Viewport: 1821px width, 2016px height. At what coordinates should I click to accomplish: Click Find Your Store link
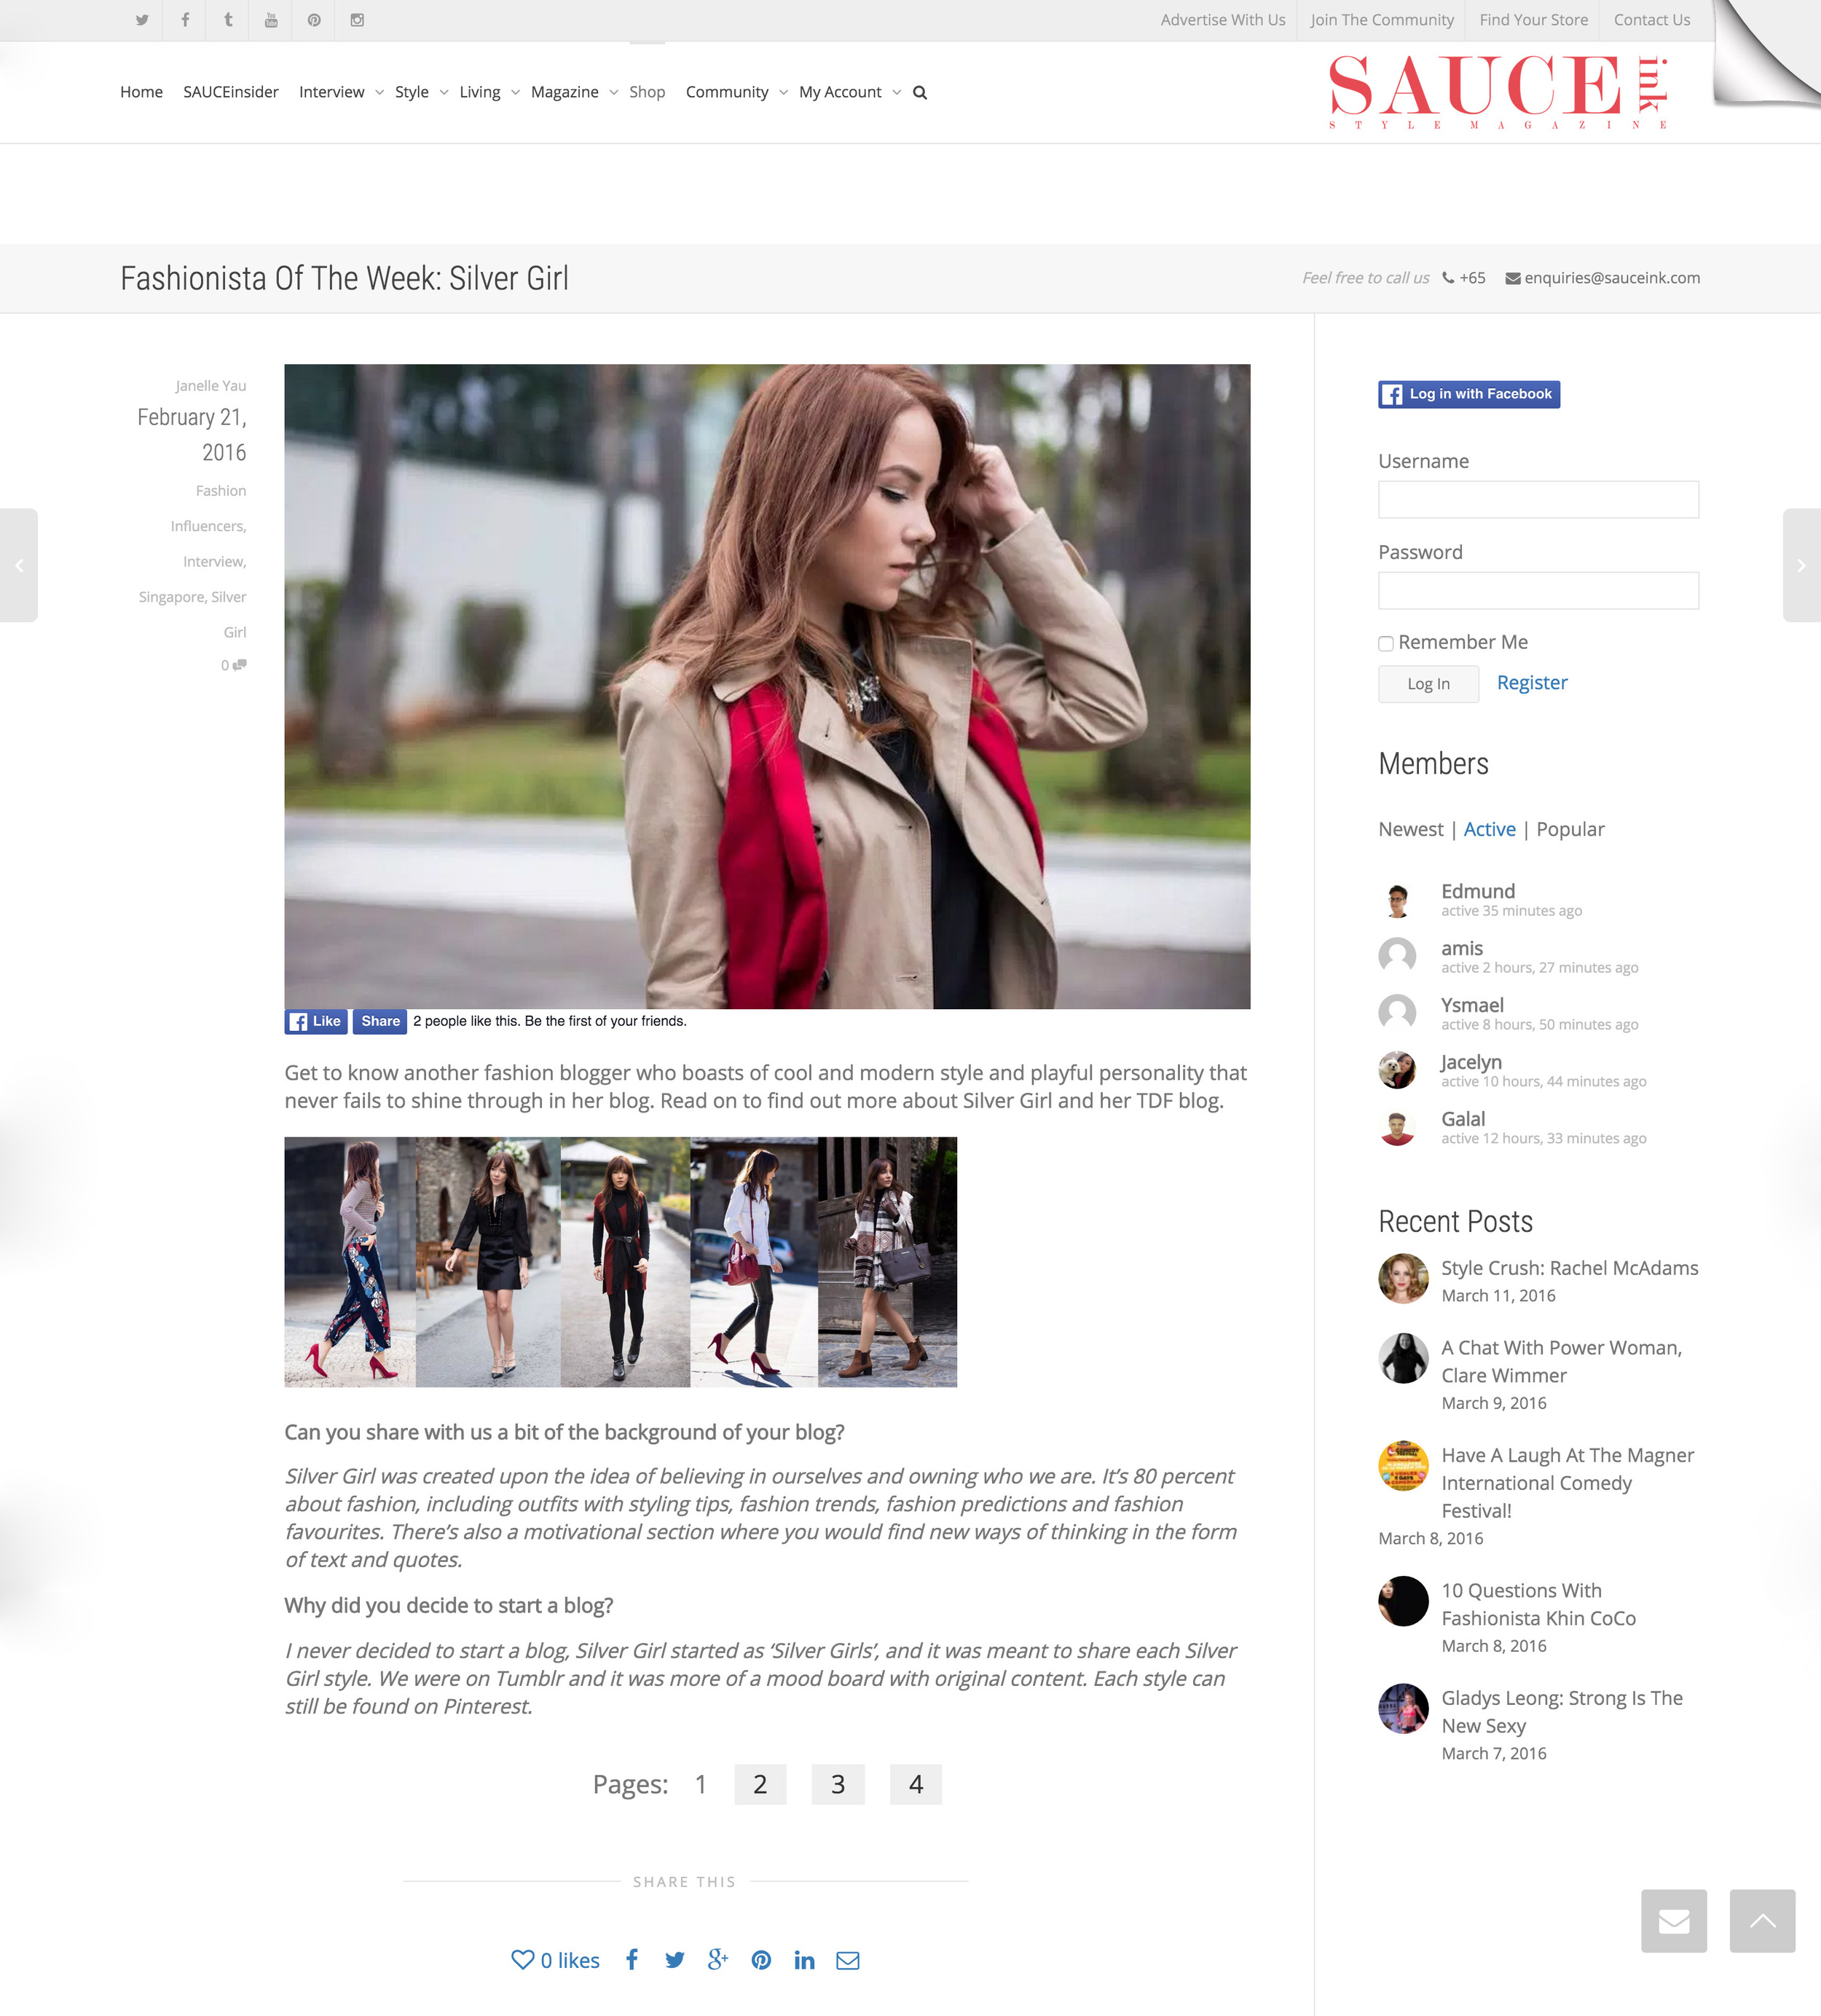click(1533, 20)
